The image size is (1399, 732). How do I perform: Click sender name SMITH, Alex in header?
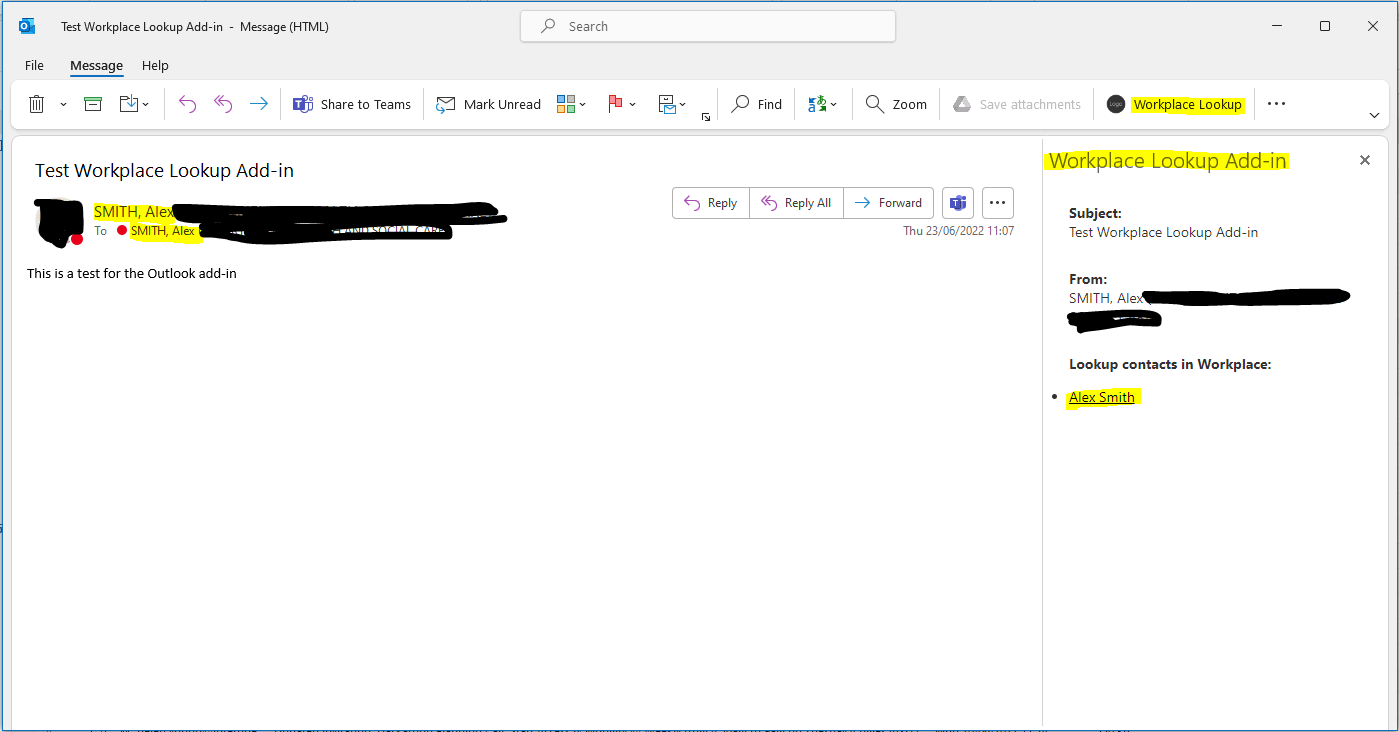coord(134,212)
